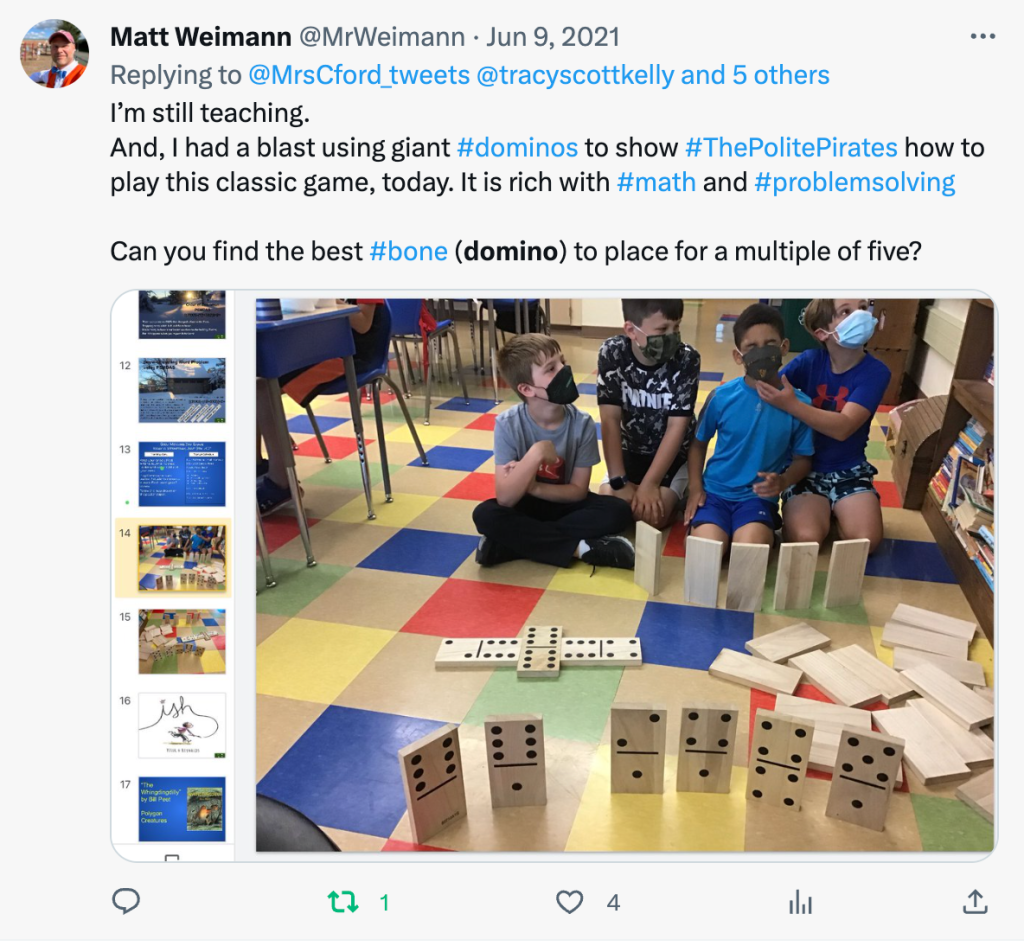Like the tweet with heart icon

coord(569,902)
